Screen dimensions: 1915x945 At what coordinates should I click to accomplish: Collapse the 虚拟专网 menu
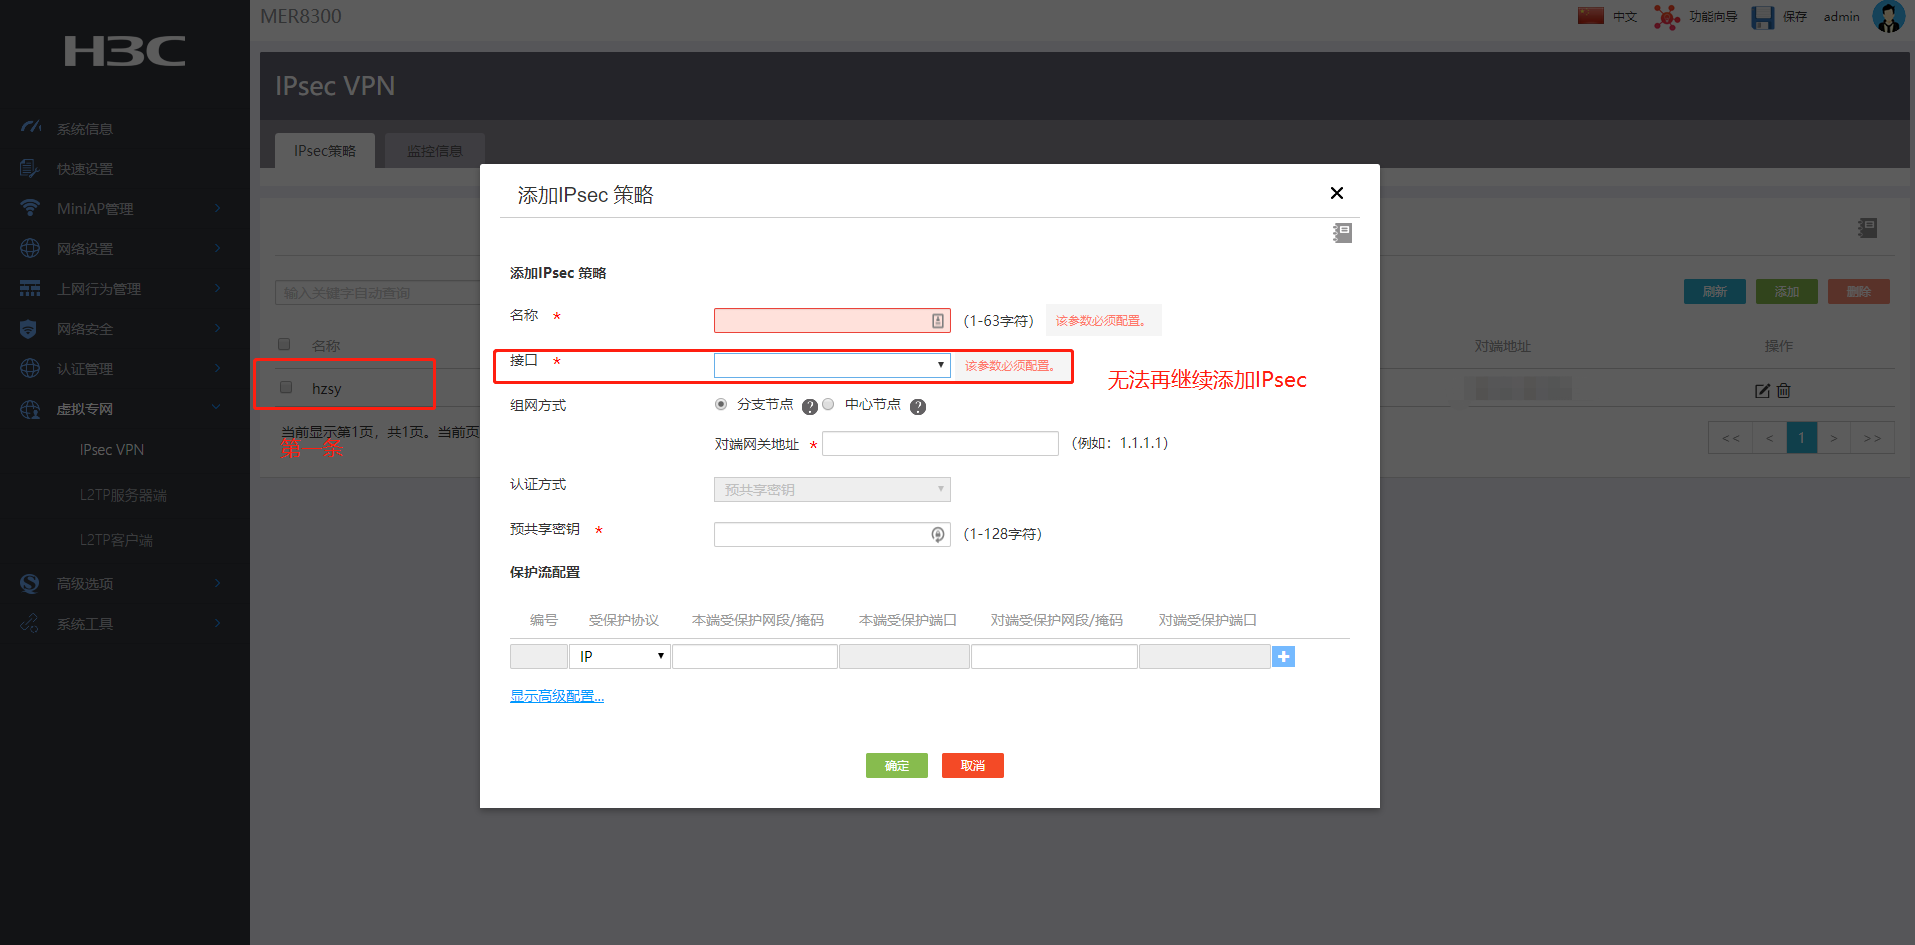[216, 408]
